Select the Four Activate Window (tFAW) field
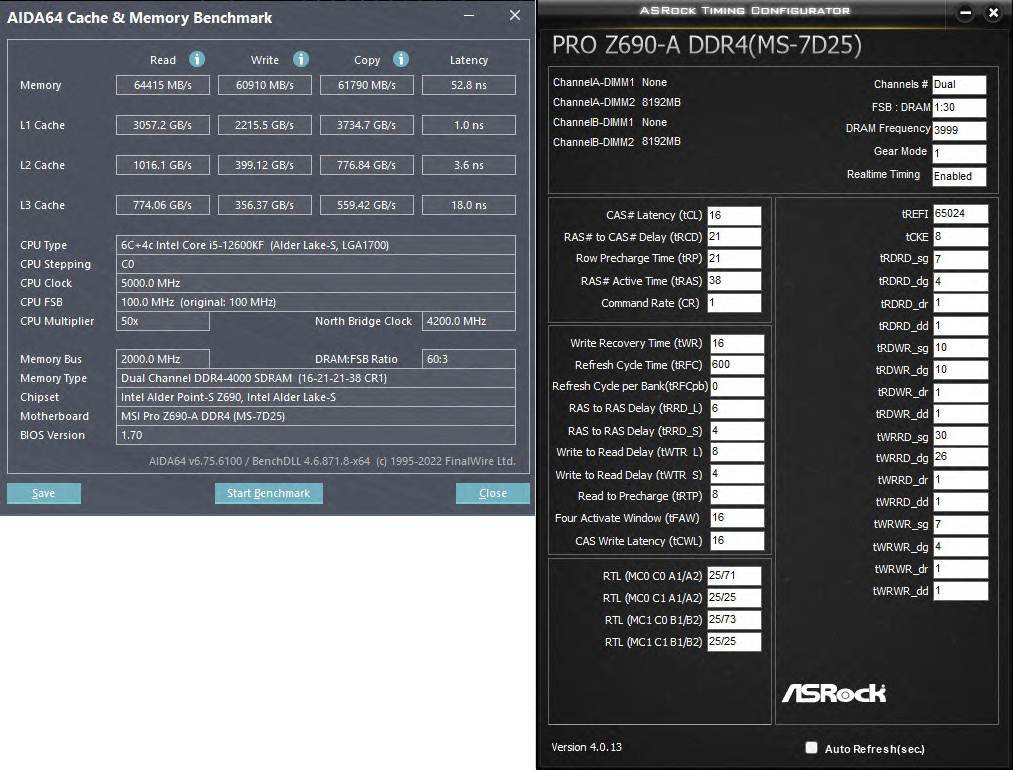This screenshot has height=770, width=1013. 737,518
